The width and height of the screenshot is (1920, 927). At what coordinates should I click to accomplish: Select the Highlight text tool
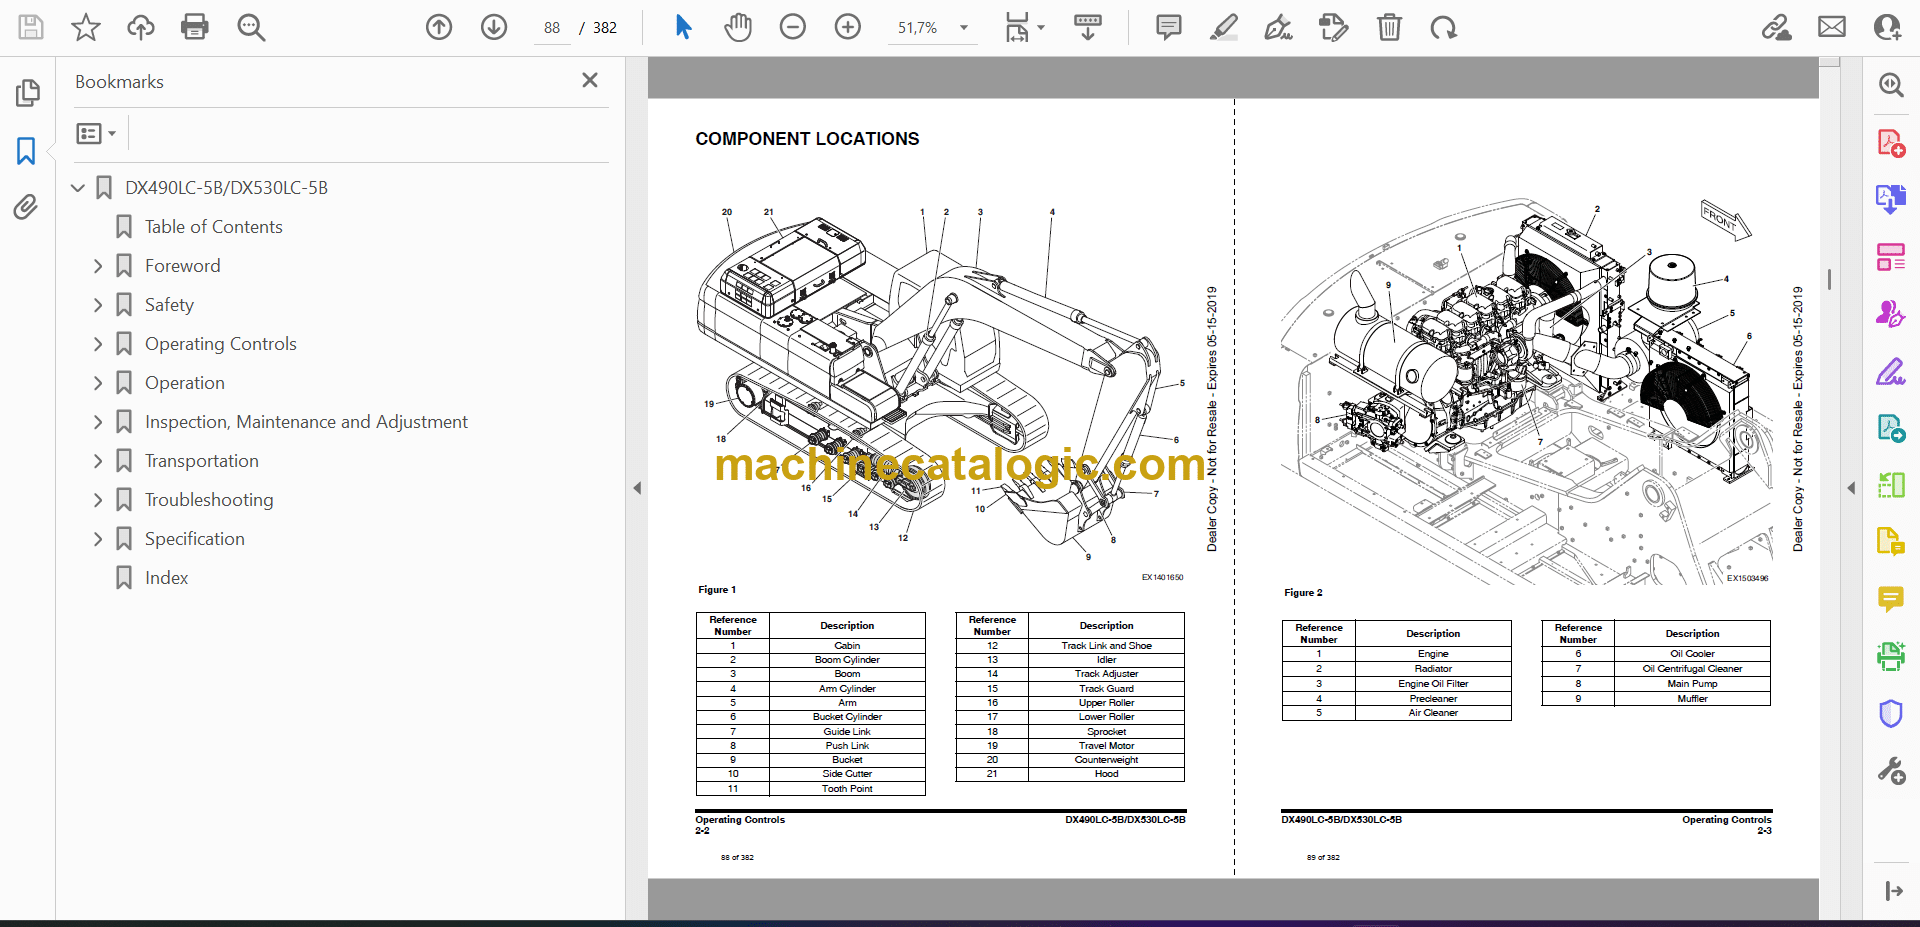[1223, 27]
